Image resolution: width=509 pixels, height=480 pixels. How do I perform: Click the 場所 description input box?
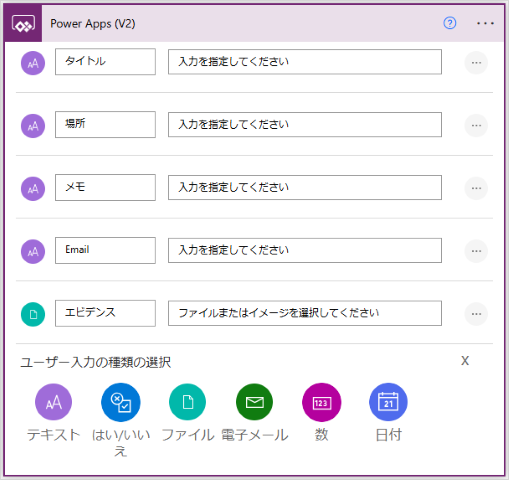click(x=305, y=125)
